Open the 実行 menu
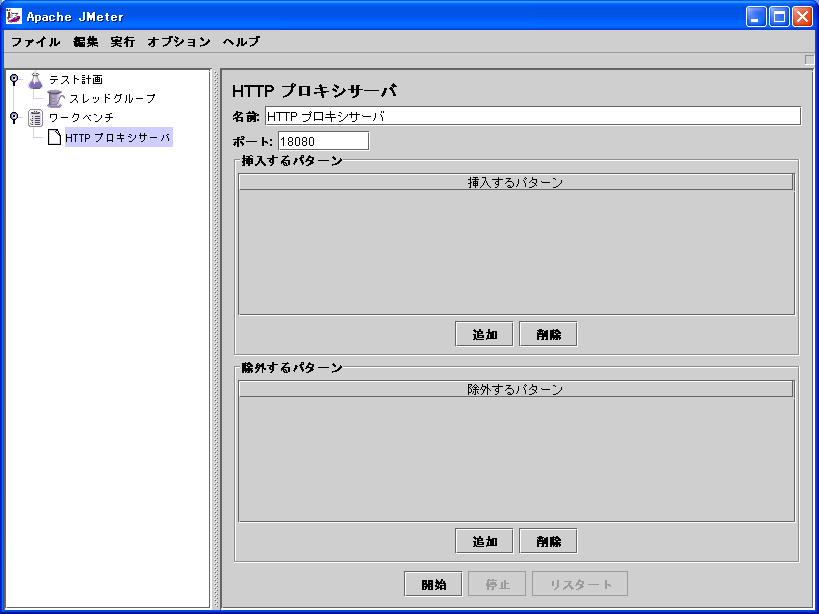This screenshot has height=614, width=819. point(123,42)
